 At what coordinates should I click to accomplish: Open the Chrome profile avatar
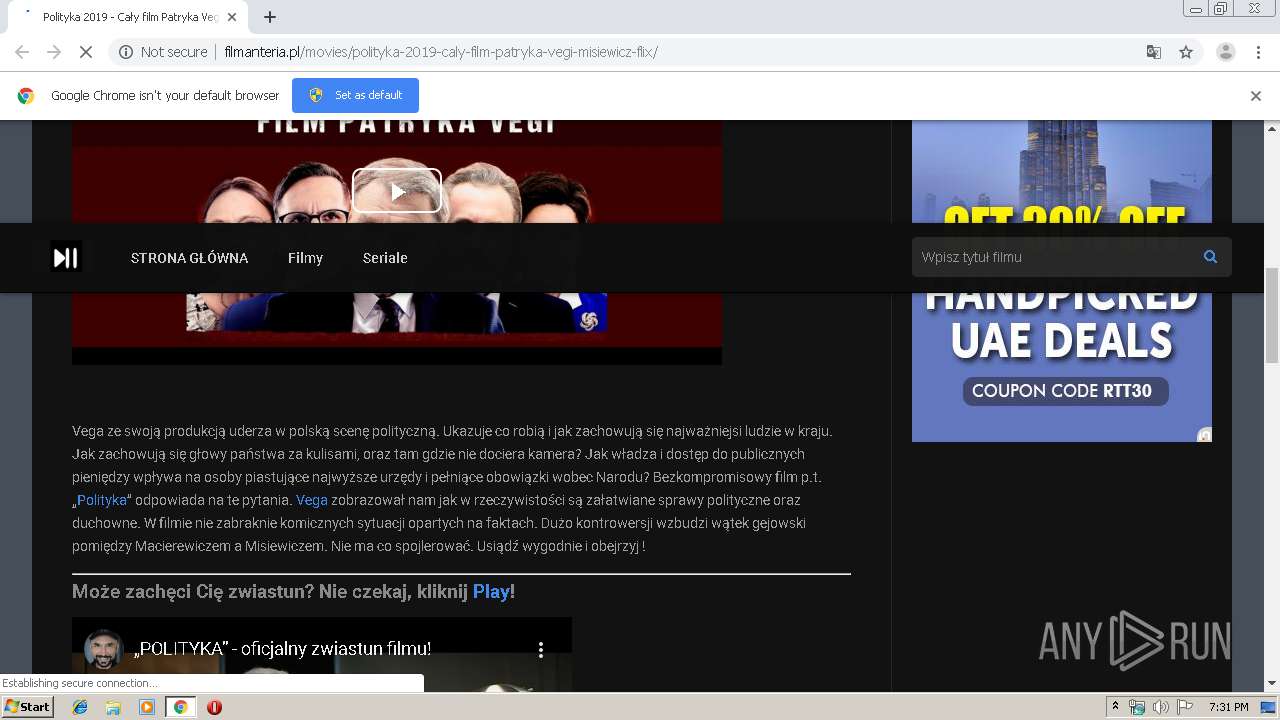(x=1225, y=52)
